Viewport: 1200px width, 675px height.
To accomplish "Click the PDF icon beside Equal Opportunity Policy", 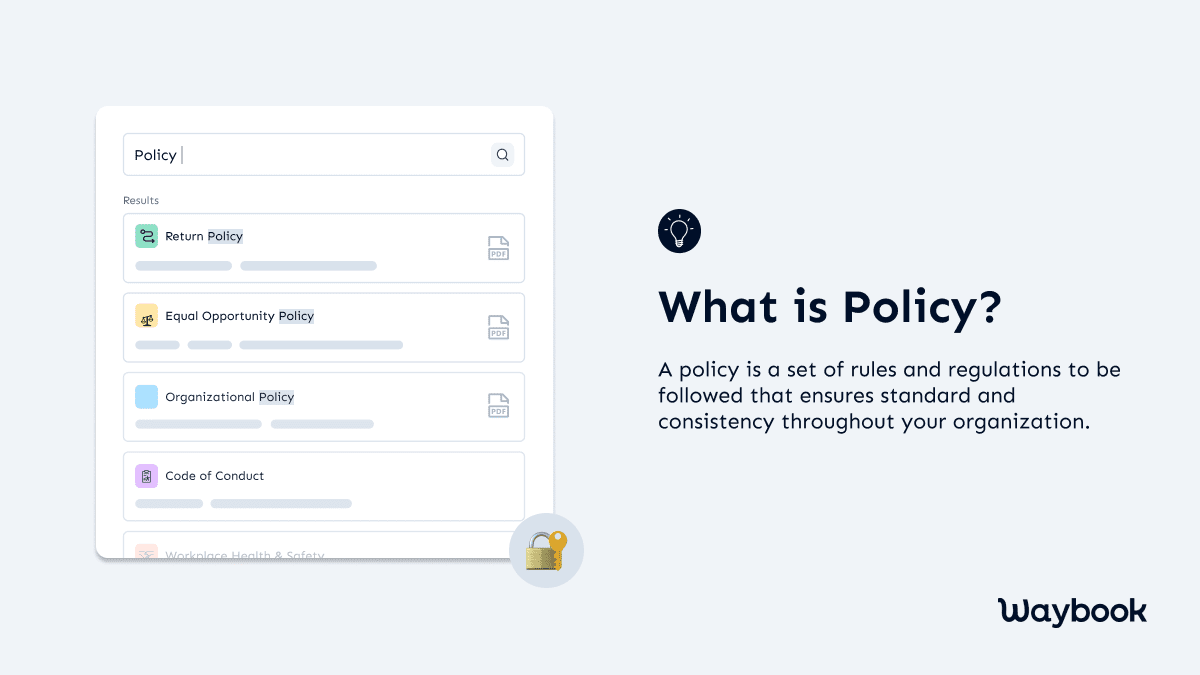I will (498, 327).
